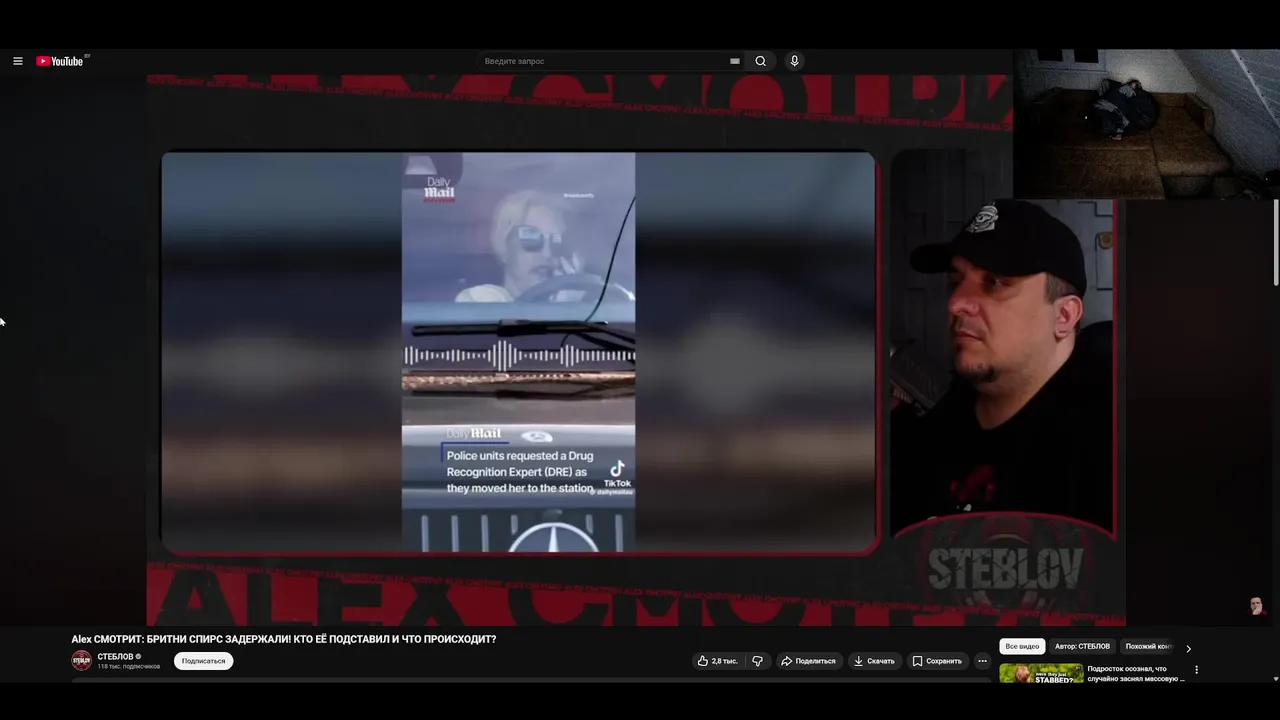Click the 'Скачать' download button
Screen dimensions: 1280x720
click(874, 661)
